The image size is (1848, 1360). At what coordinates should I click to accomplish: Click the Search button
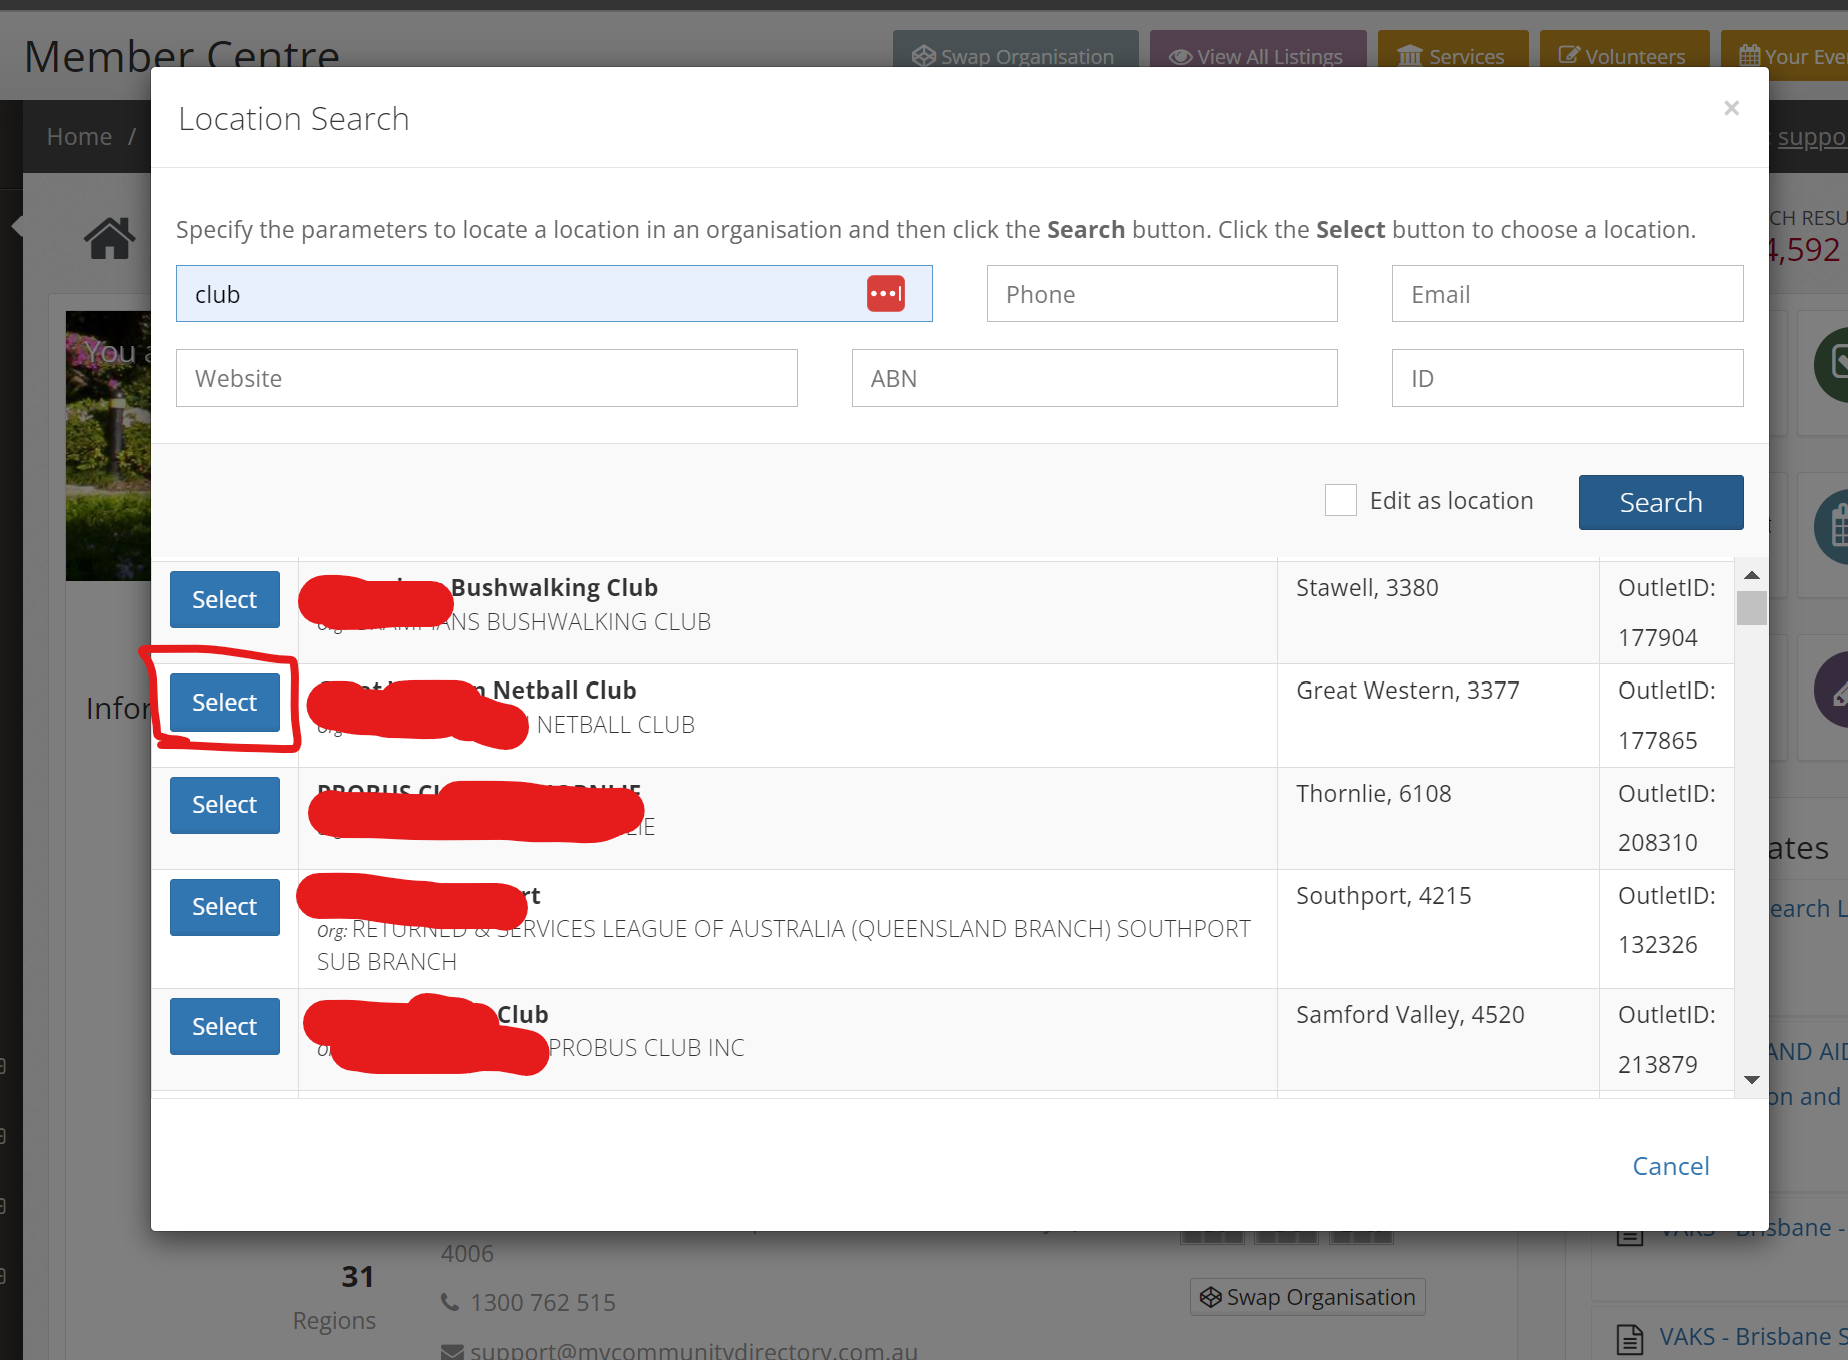1660,502
